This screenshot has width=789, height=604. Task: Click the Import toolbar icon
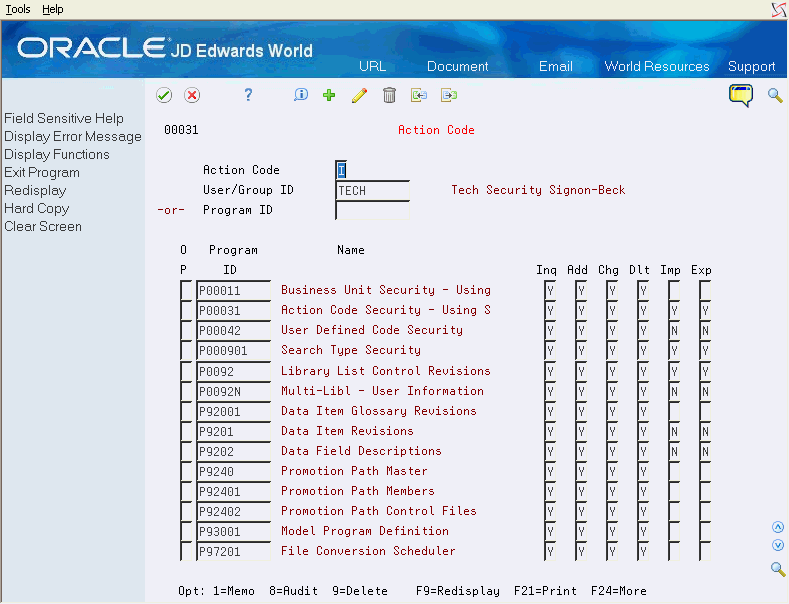click(419, 95)
